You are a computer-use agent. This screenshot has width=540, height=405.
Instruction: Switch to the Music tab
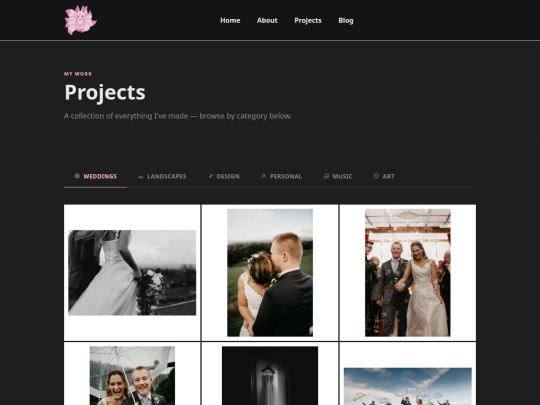(338, 176)
